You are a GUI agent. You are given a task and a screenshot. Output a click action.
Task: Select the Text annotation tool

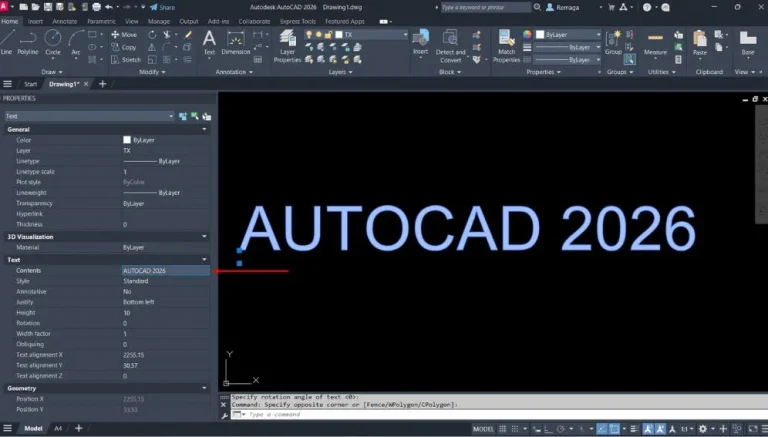click(209, 42)
